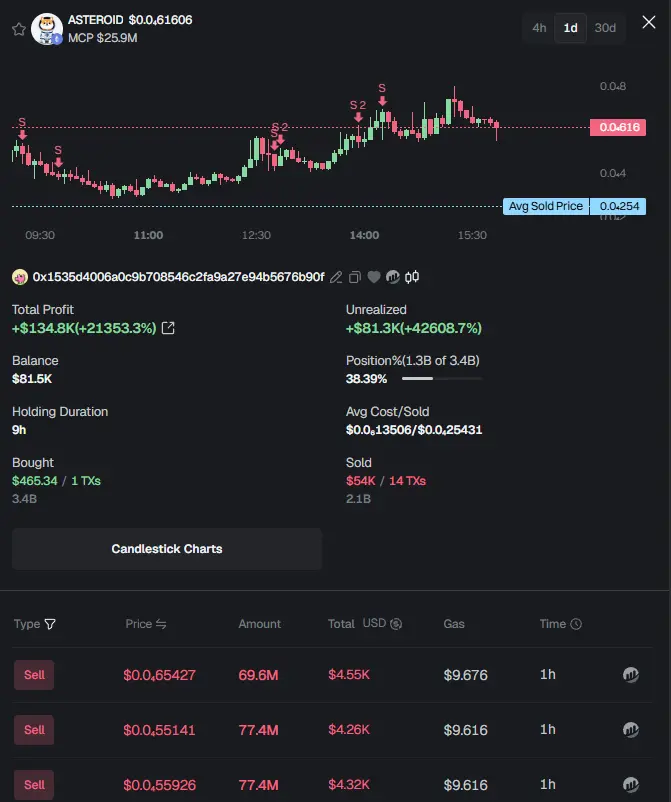Open the ASTEROID token avatar
The height and width of the screenshot is (802, 671).
tap(47, 29)
